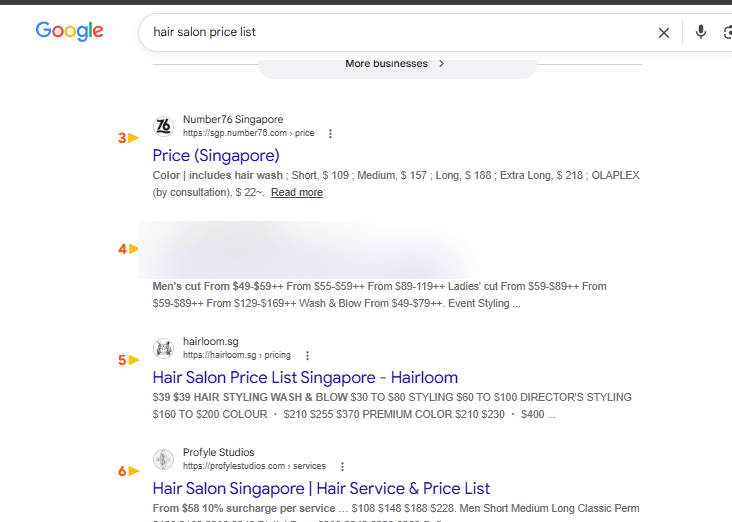This screenshot has width=732, height=522.
Task: Click Read more in Number76 snippet
Action: [297, 192]
